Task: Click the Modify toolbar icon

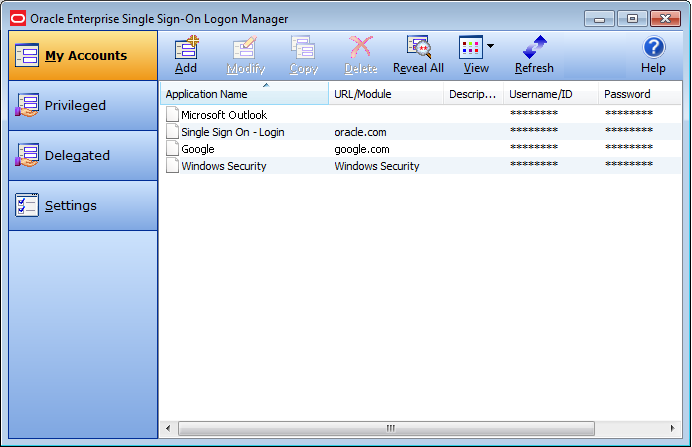Action: click(x=245, y=47)
